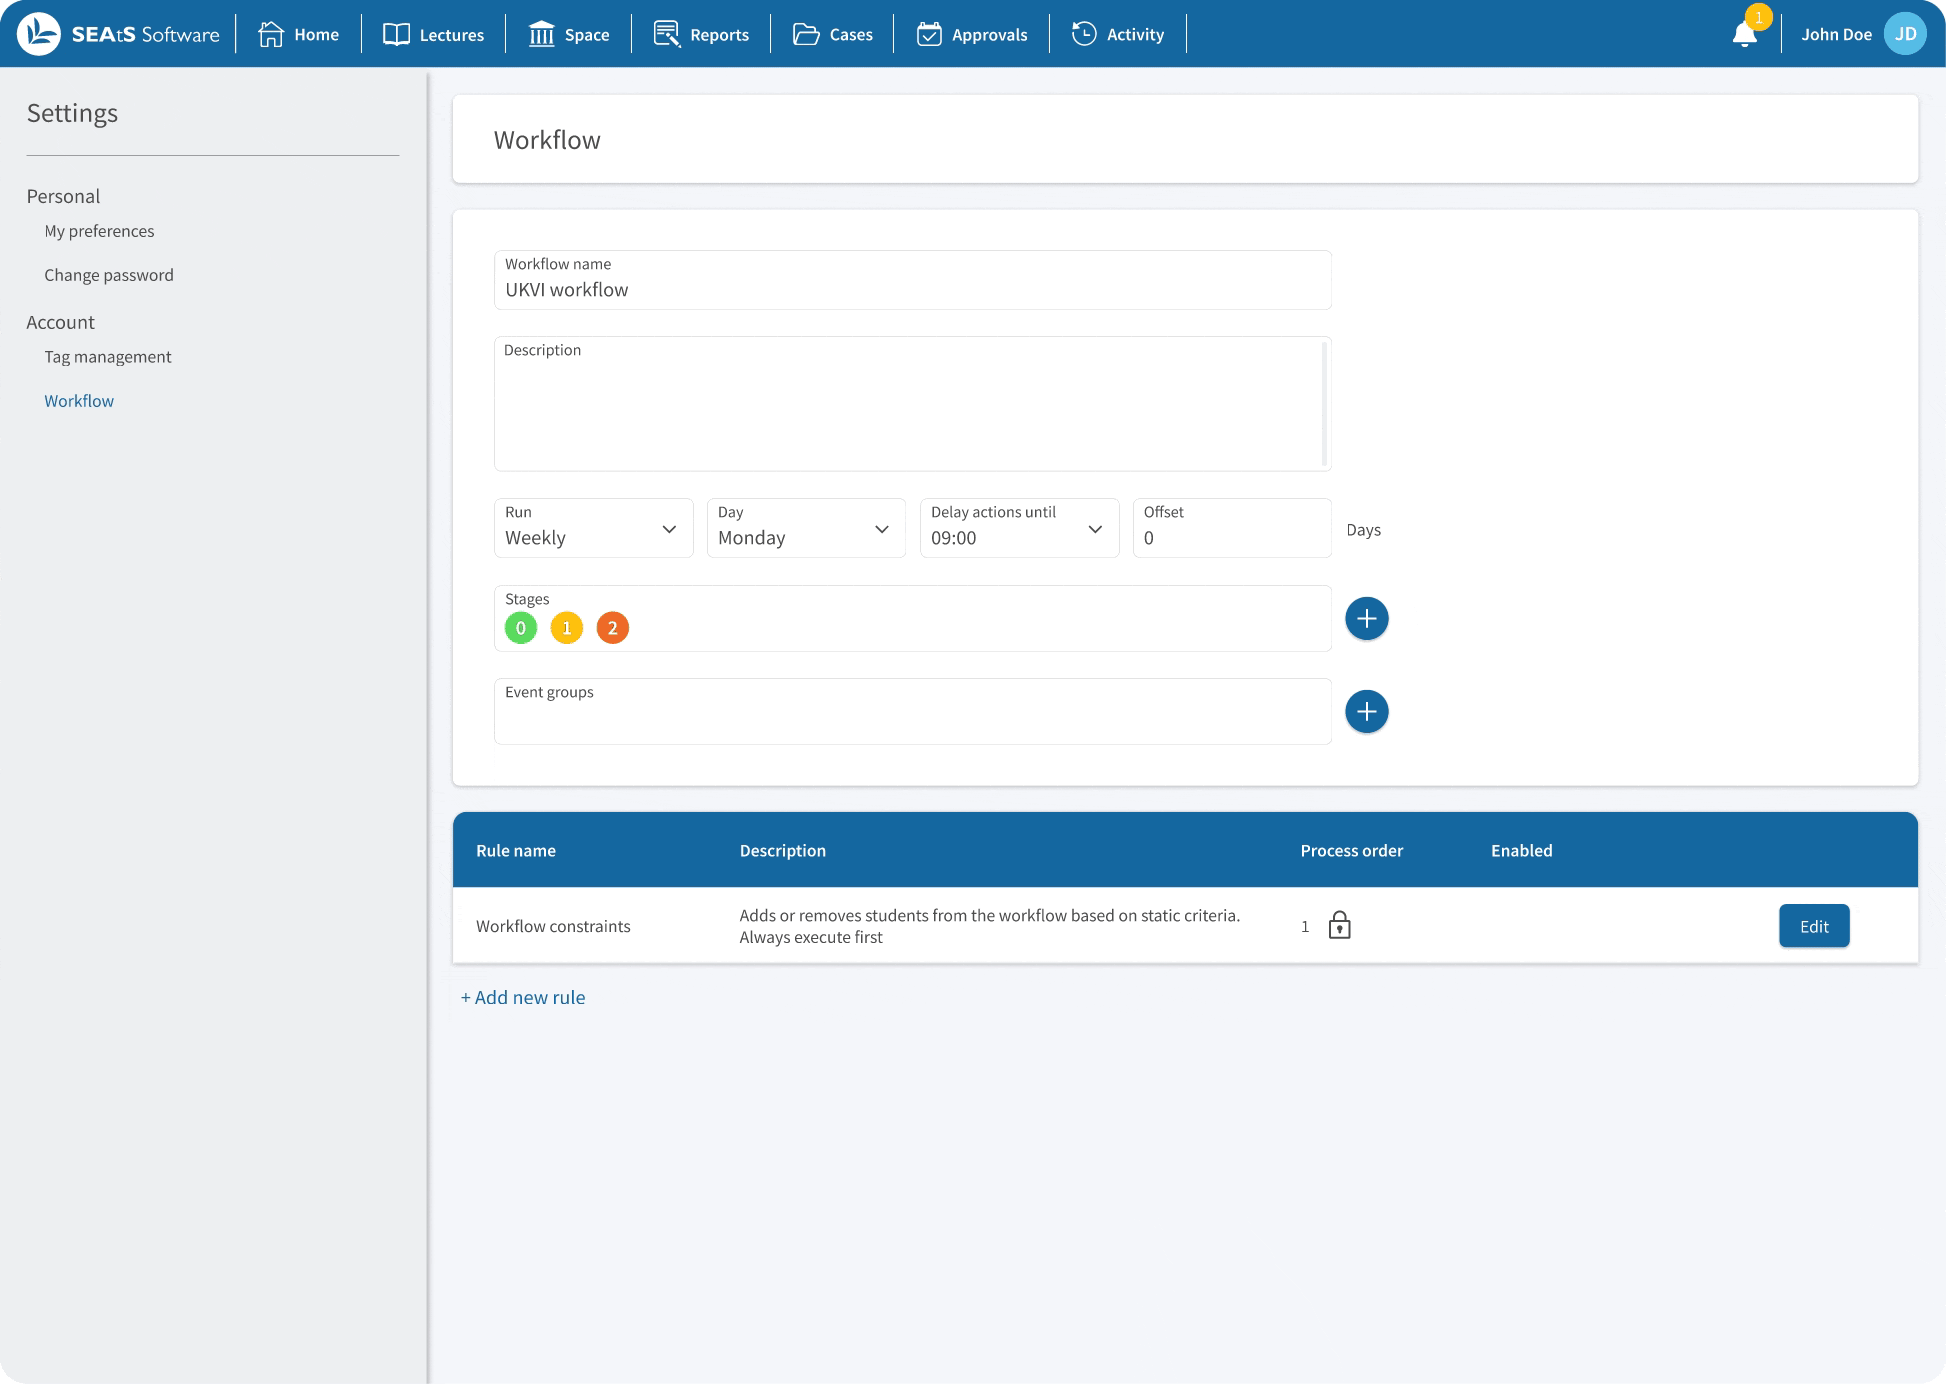Click Description text area scrollbar
1946x1384 pixels.
click(1325, 404)
